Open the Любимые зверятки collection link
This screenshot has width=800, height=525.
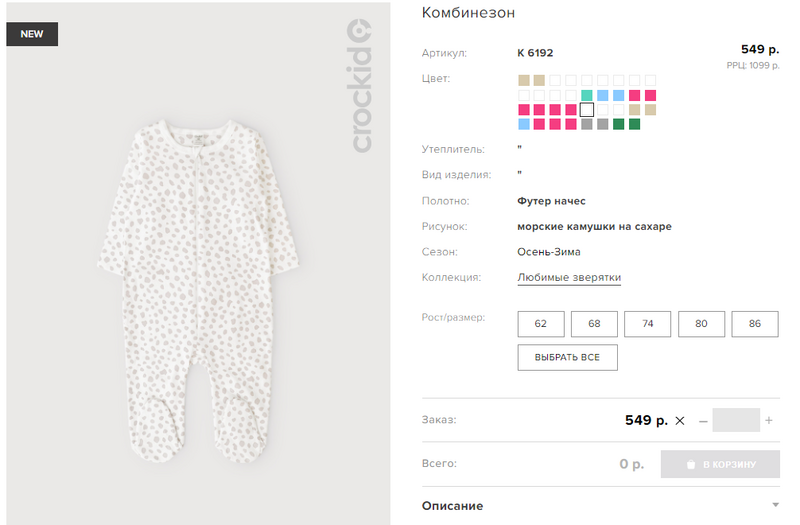pos(569,277)
